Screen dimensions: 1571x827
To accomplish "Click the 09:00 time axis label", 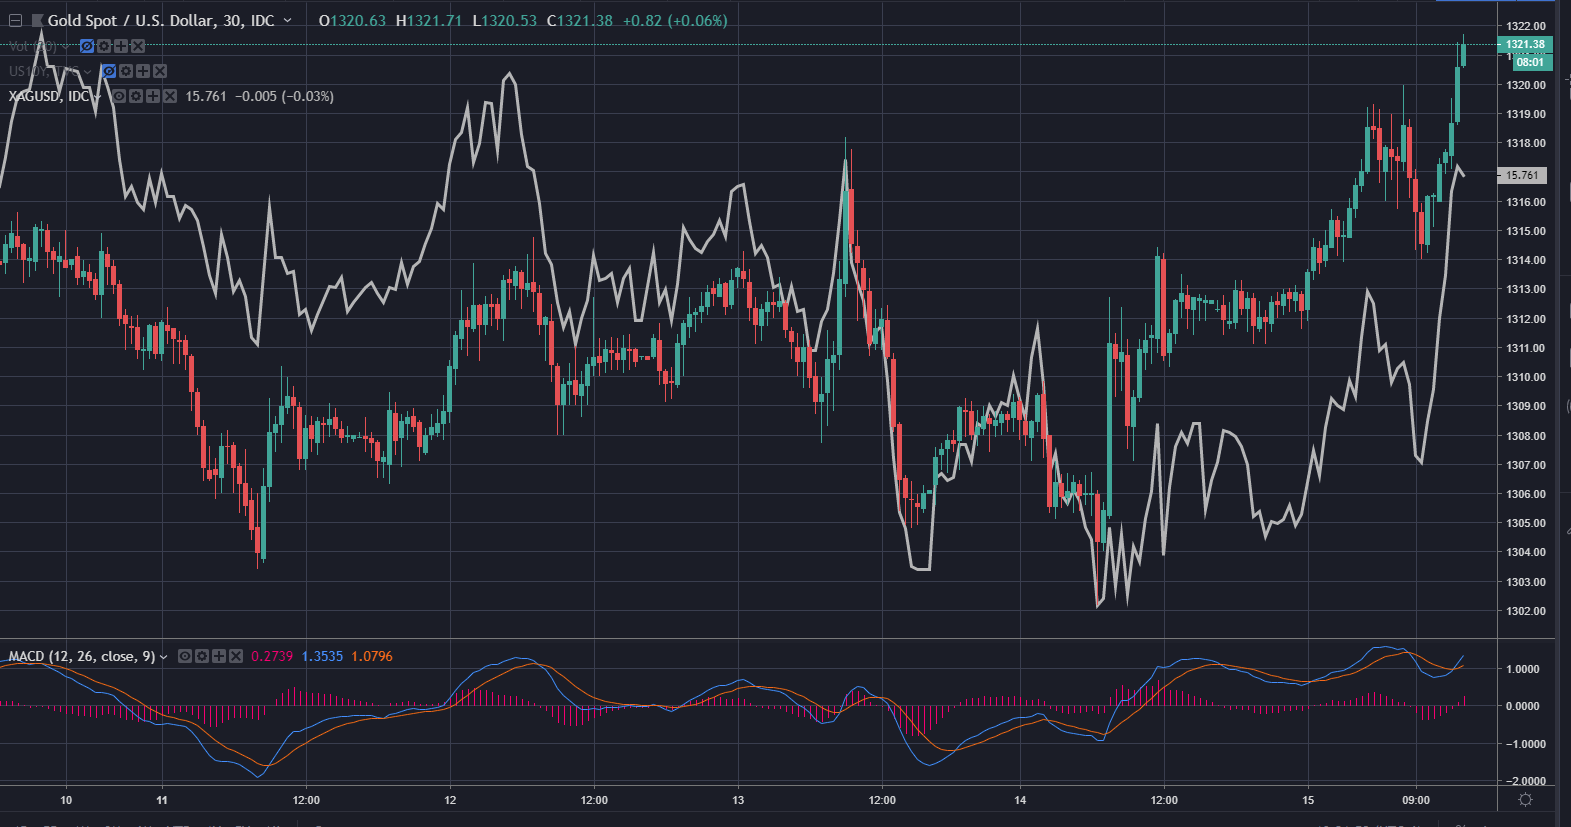I will [x=1416, y=800].
